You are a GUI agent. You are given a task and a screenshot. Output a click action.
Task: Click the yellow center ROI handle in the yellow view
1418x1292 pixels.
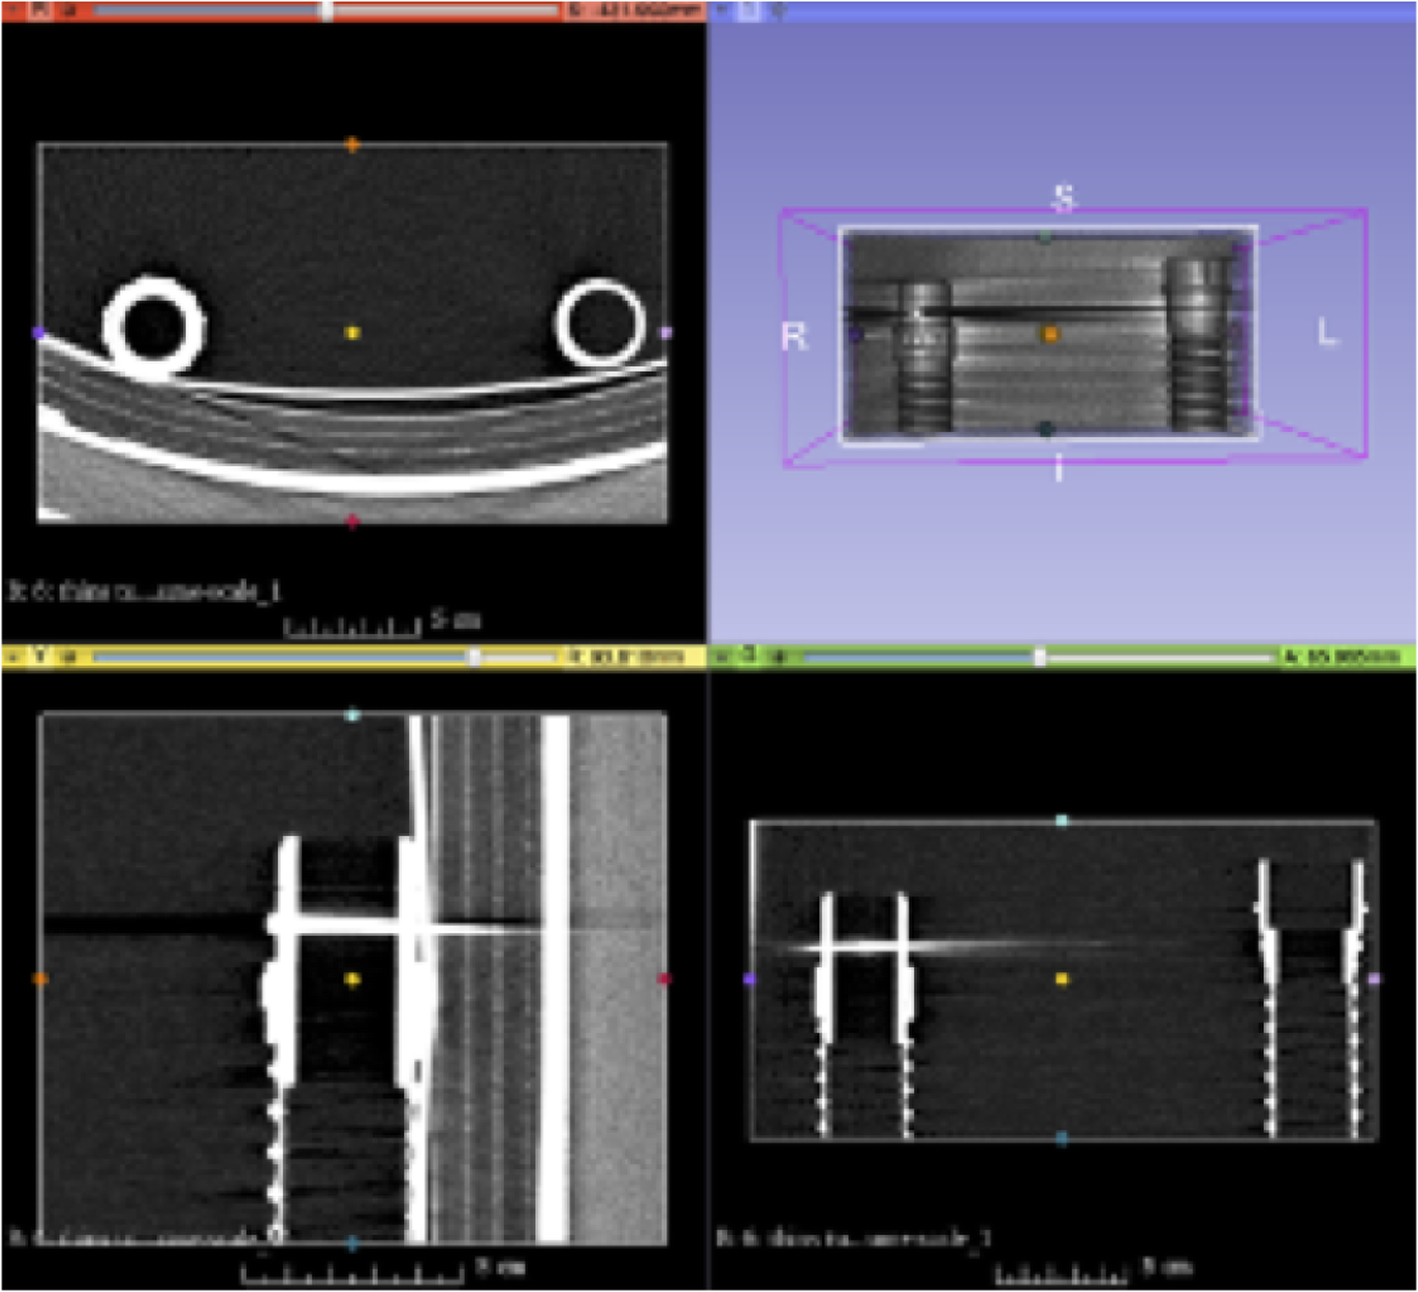click(352, 979)
